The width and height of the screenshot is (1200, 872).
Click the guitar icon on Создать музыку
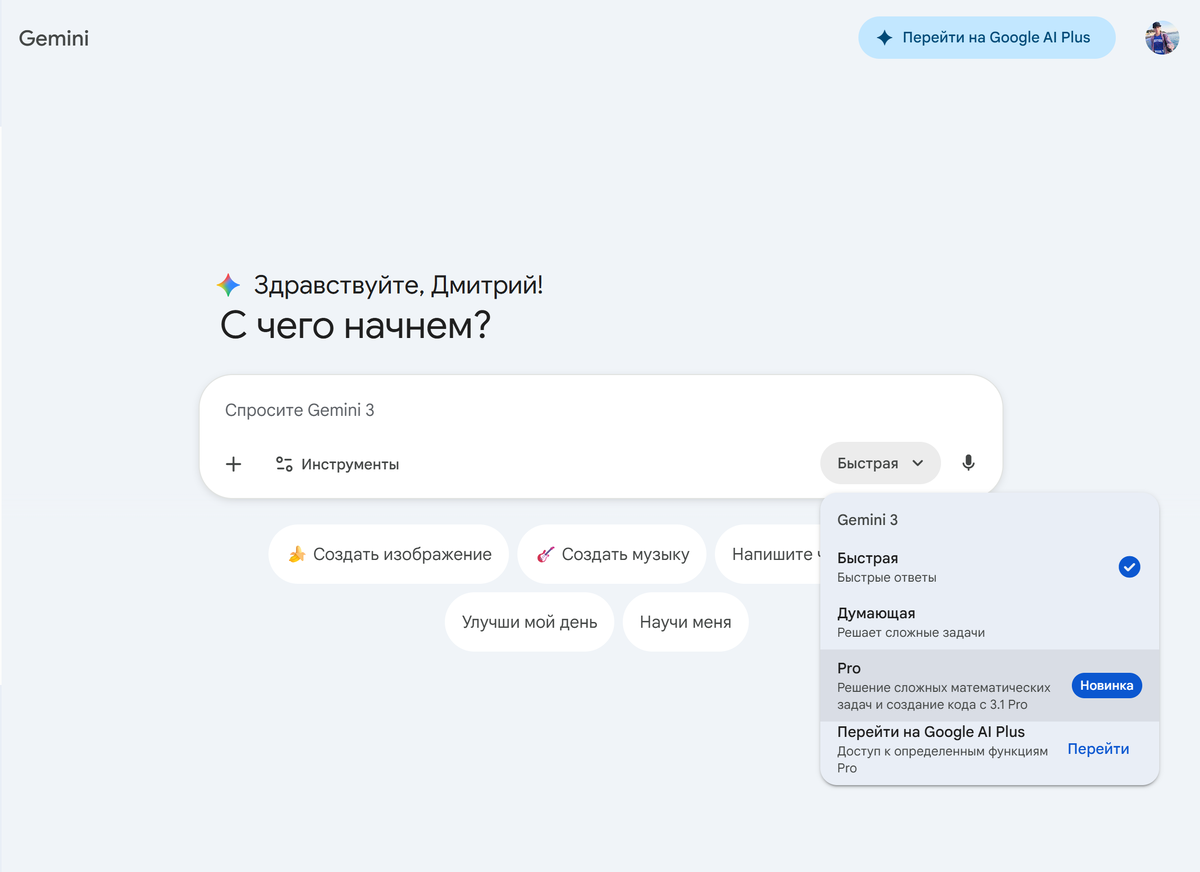pyautogui.click(x=545, y=554)
